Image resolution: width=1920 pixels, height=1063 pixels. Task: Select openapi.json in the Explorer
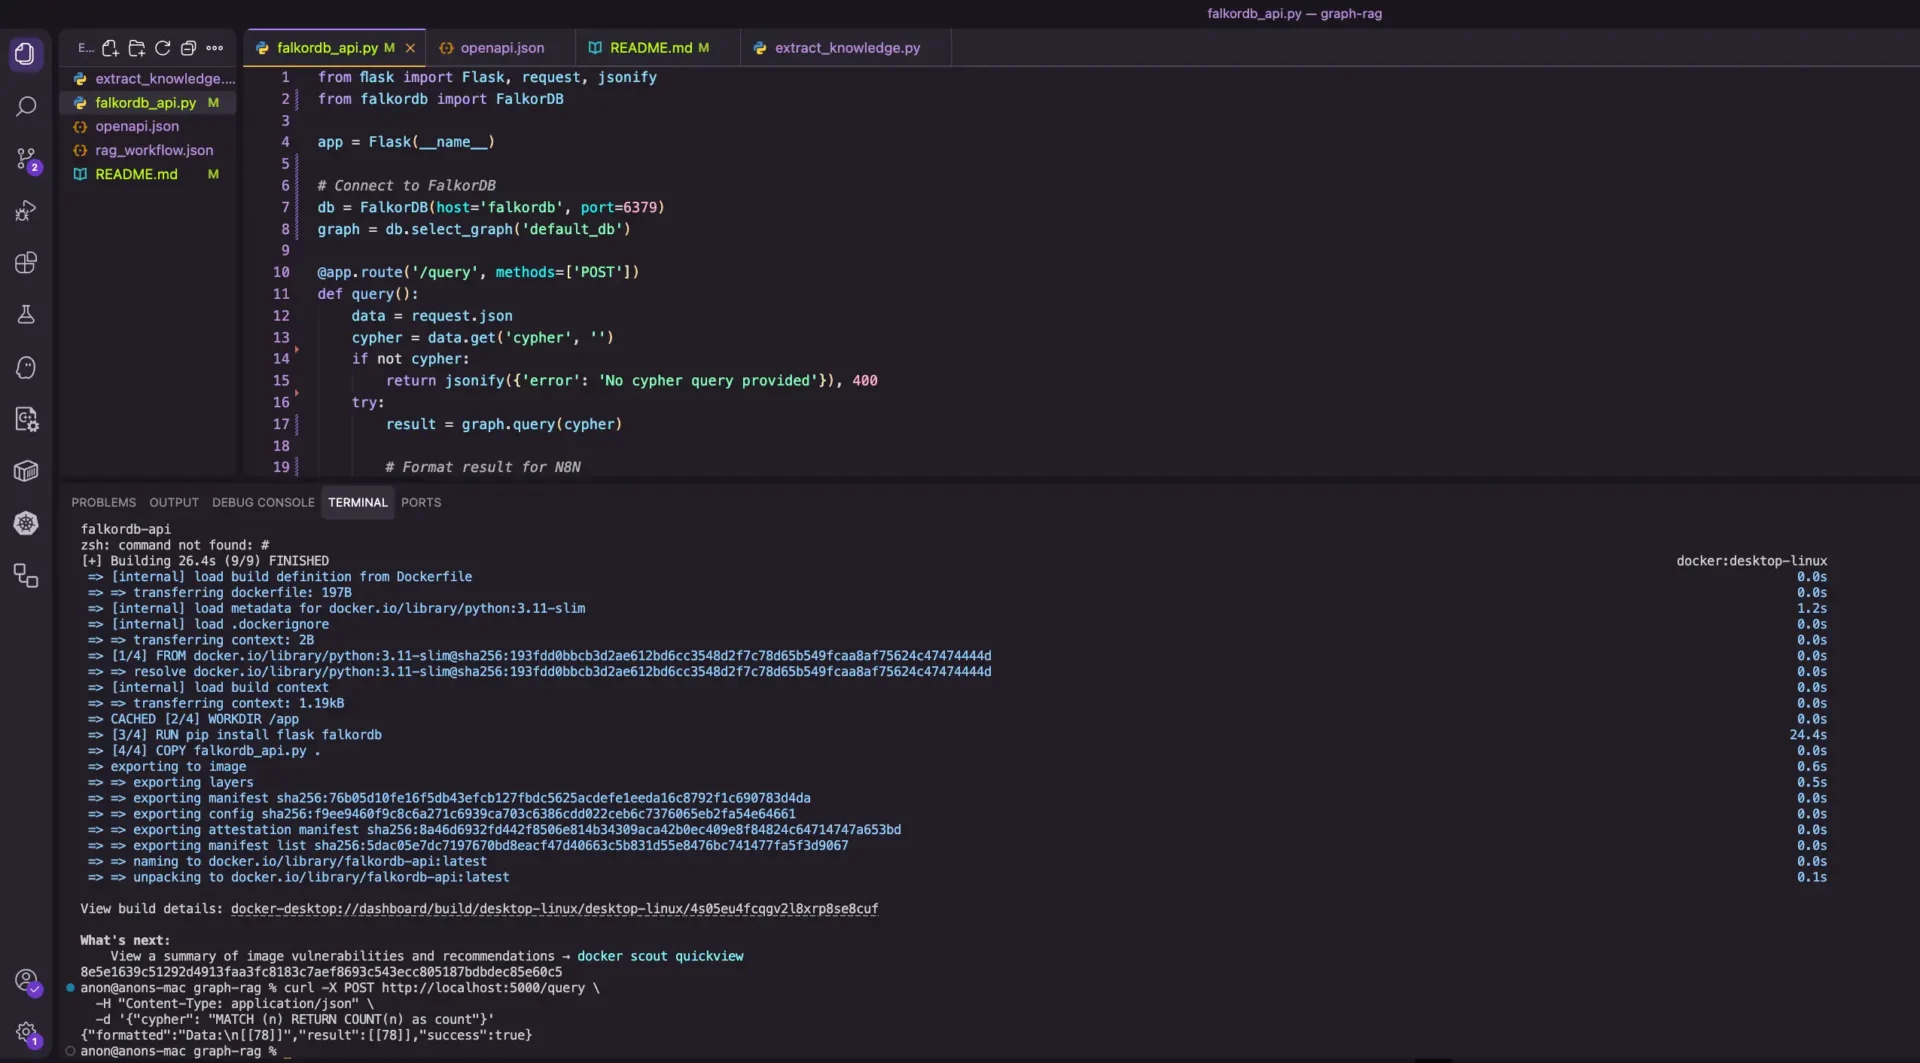[x=138, y=126]
